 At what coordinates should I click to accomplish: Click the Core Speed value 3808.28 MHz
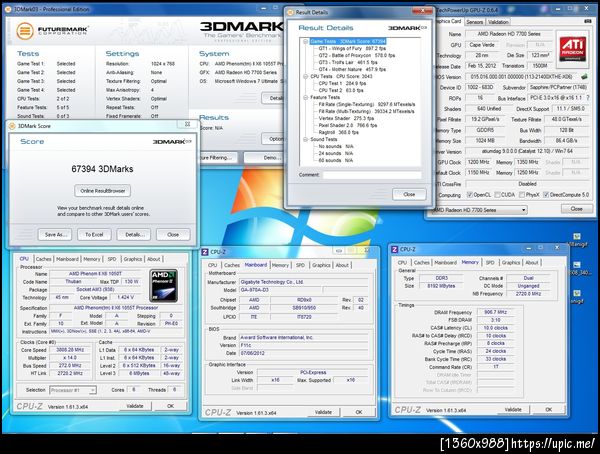[x=70, y=350]
